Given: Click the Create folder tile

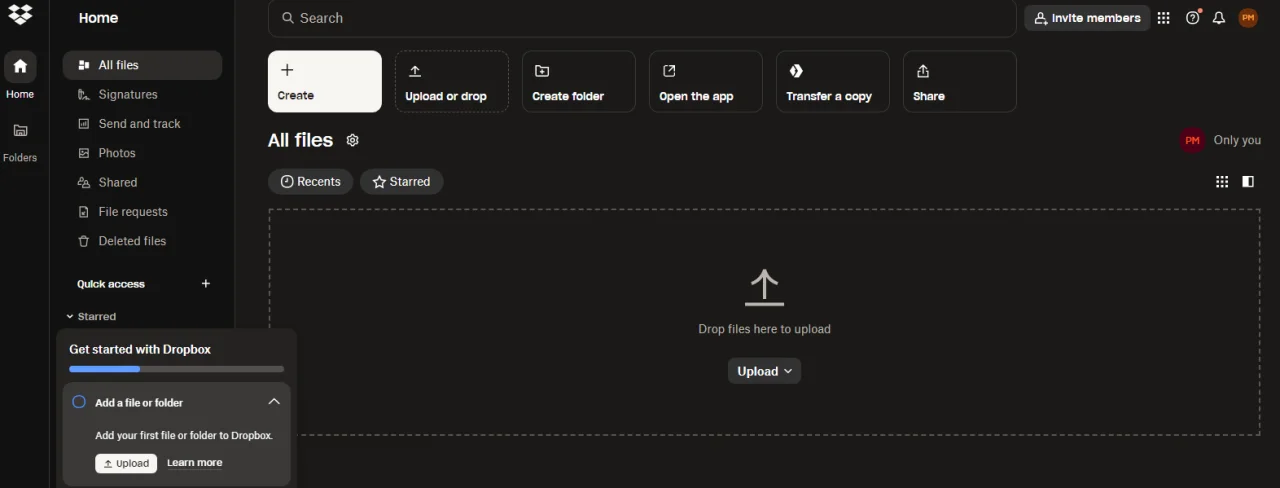Looking at the screenshot, I should point(579,82).
